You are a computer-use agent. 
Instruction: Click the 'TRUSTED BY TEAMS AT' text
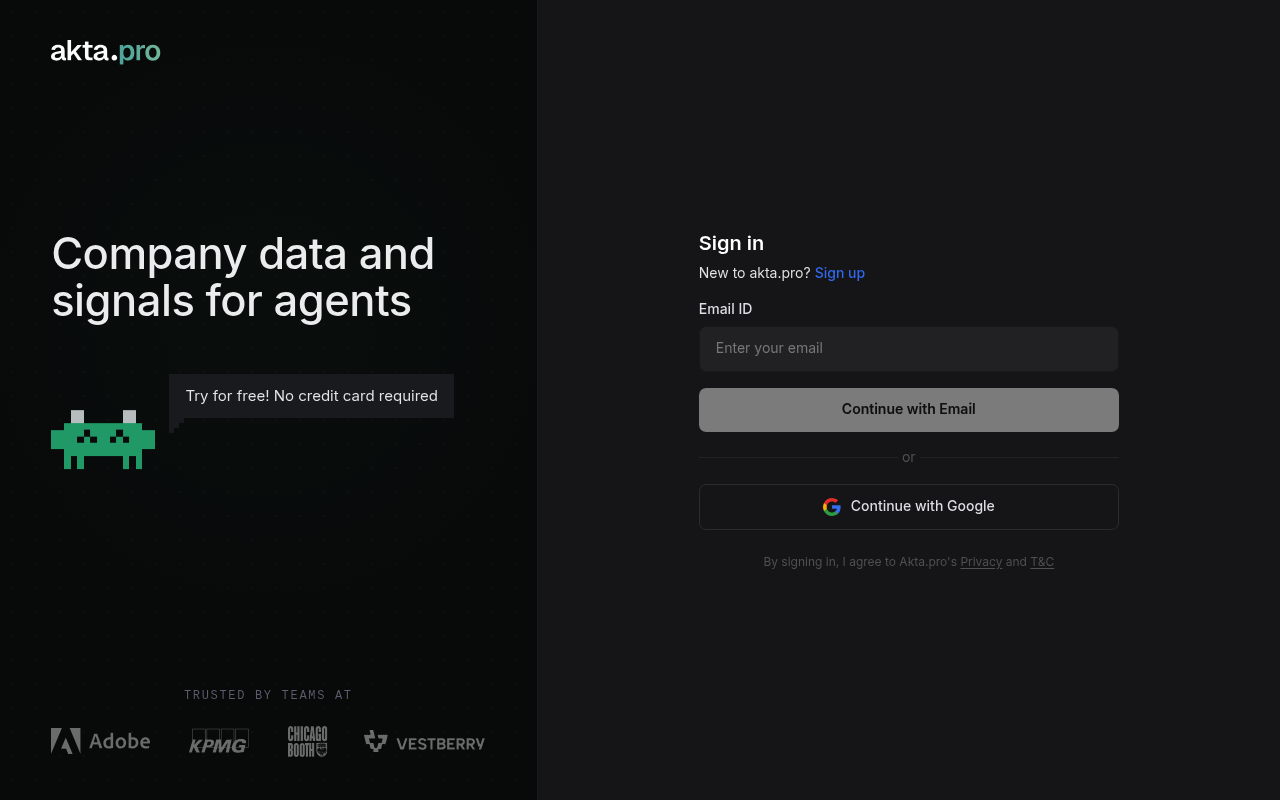click(x=268, y=695)
